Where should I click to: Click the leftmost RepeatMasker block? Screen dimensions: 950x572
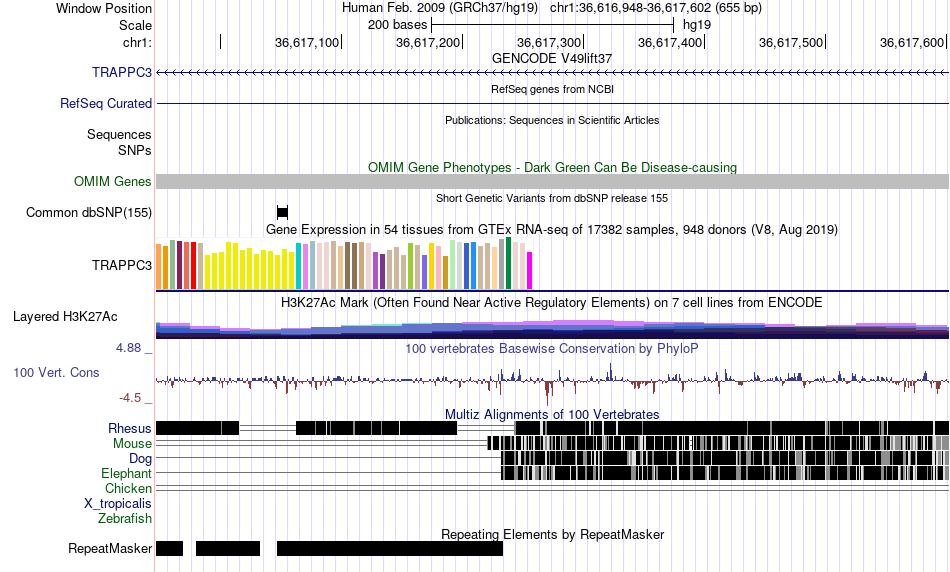169,548
